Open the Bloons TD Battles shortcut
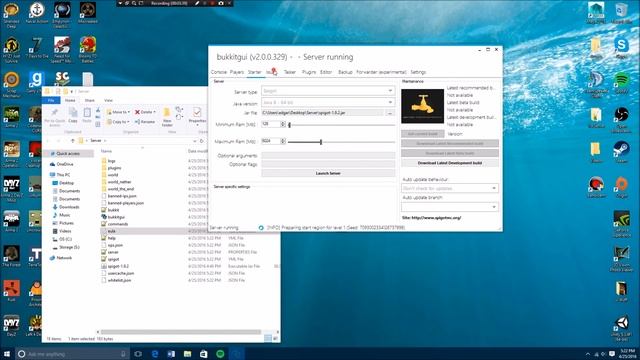The height and width of the screenshot is (360, 640). pos(87,49)
